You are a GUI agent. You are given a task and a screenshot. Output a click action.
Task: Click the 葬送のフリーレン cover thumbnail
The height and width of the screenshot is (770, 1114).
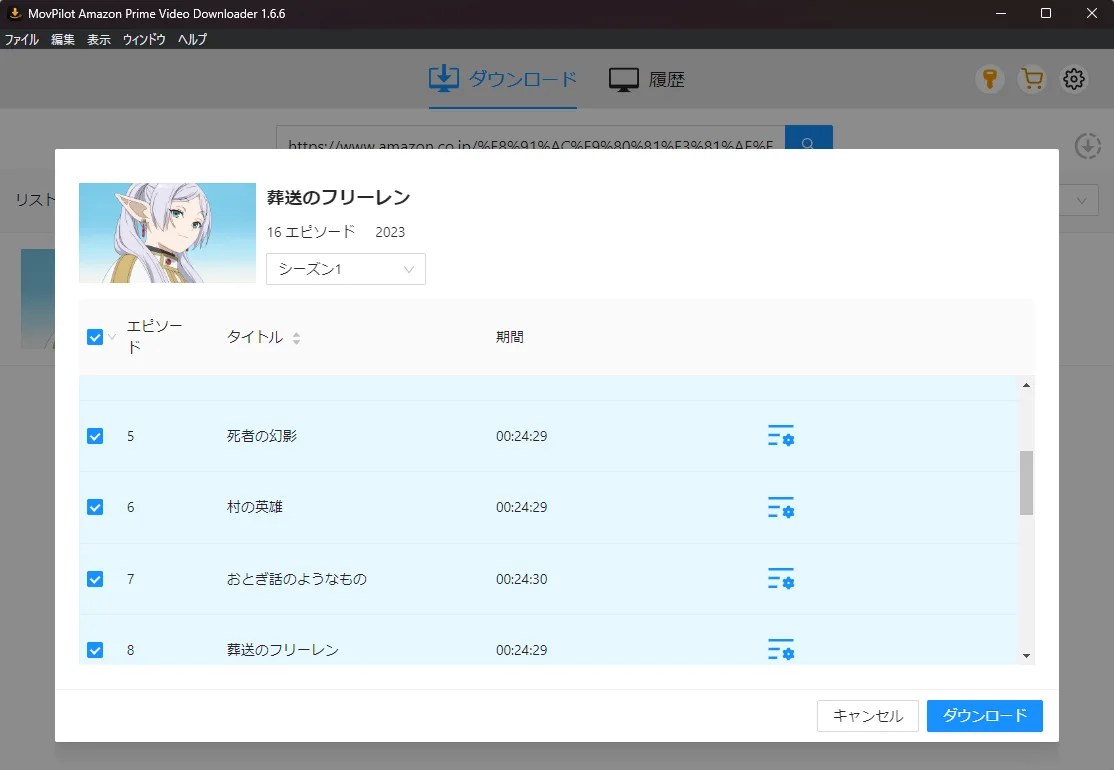click(167, 233)
